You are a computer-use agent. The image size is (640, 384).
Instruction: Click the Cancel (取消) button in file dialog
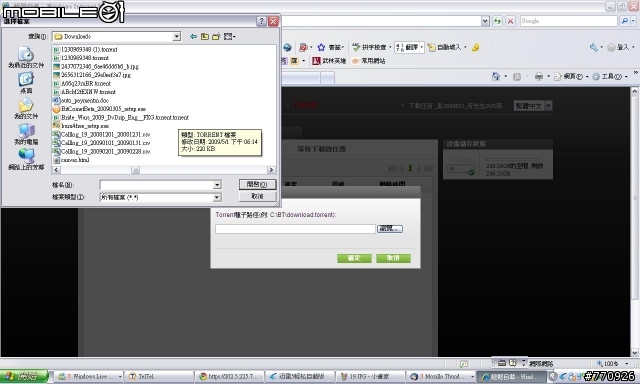click(x=257, y=196)
